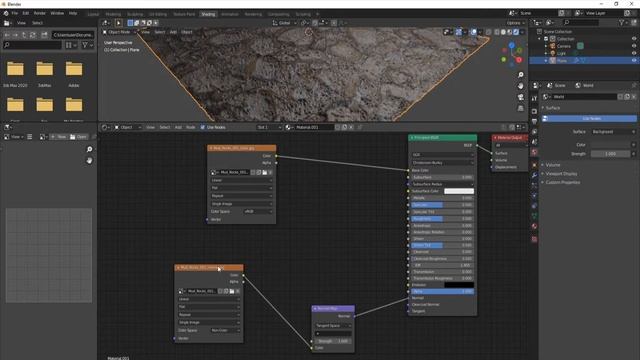The width and height of the screenshot is (640, 360).
Task: Toggle viewport overlays button
Action: [x=473, y=32]
